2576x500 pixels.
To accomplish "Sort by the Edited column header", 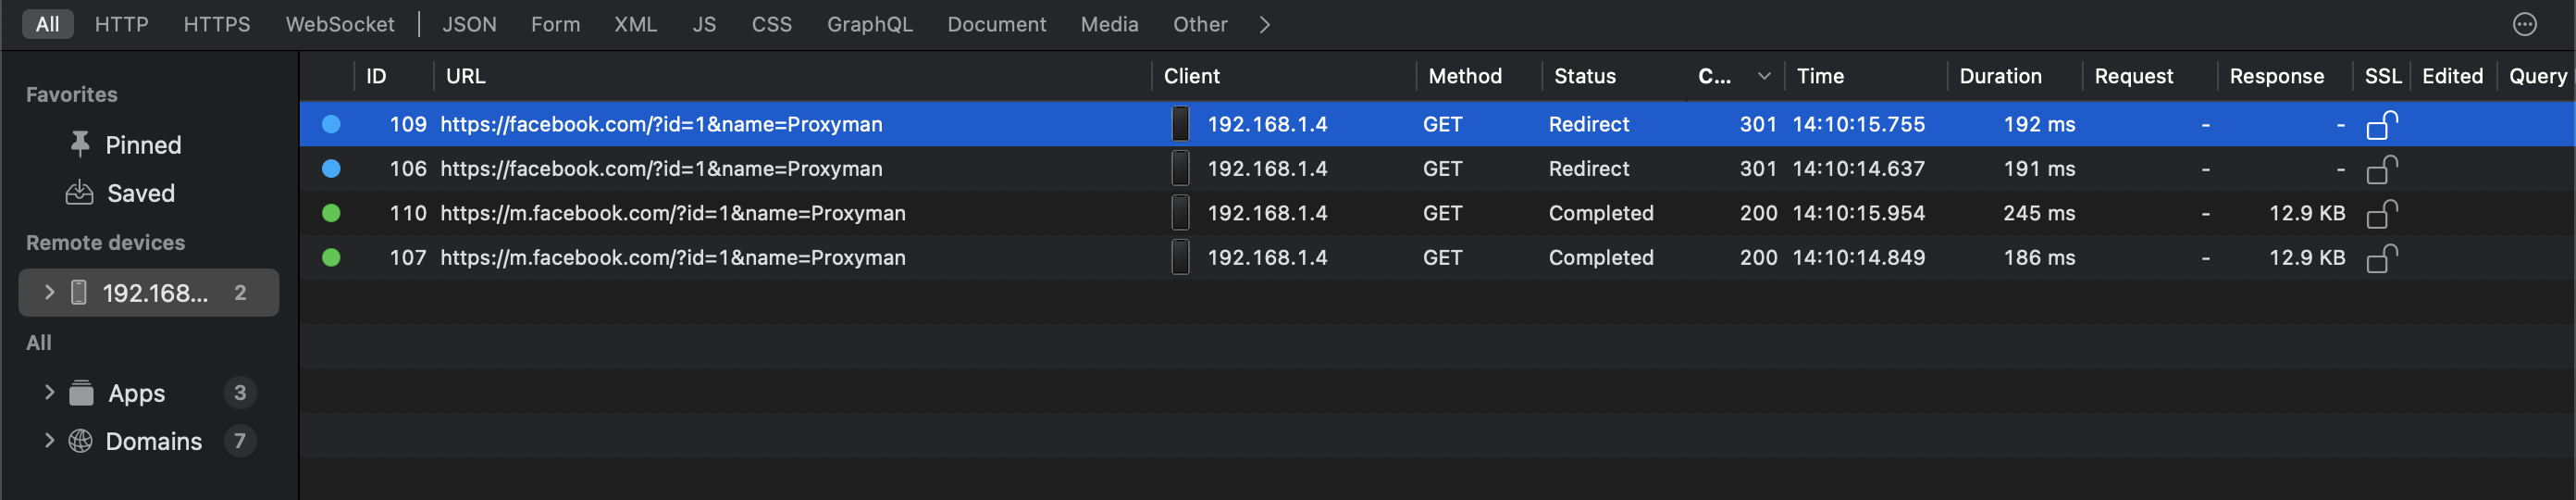I will 2452,76.
